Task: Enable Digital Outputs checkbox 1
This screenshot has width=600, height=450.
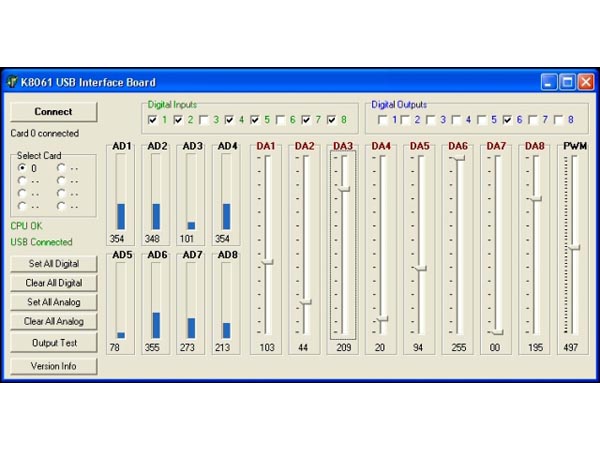Action: click(x=383, y=120)
